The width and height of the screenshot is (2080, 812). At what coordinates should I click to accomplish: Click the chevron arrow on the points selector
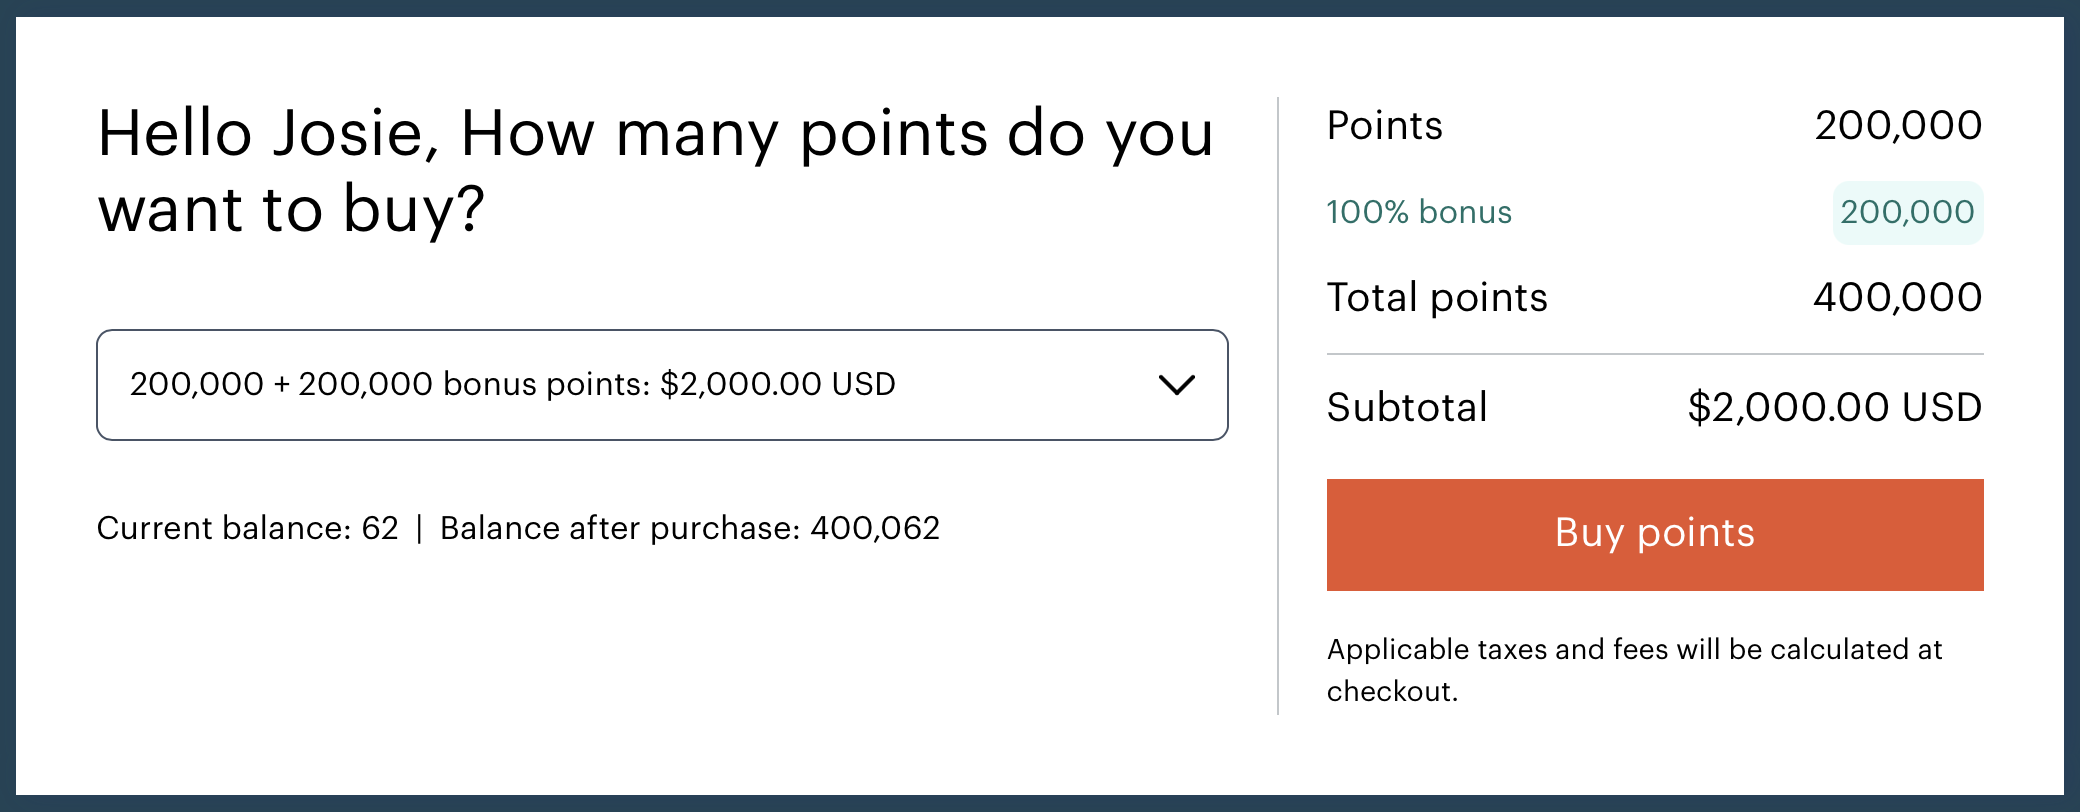1177,385
